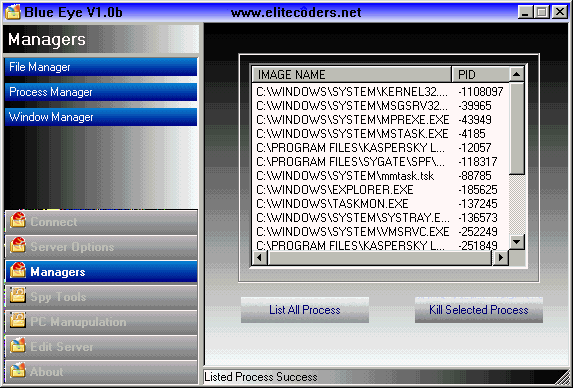Viewport: 573px width, 388px height.
Task: Click the Blue Eye title bar icon
Action: 13,12
